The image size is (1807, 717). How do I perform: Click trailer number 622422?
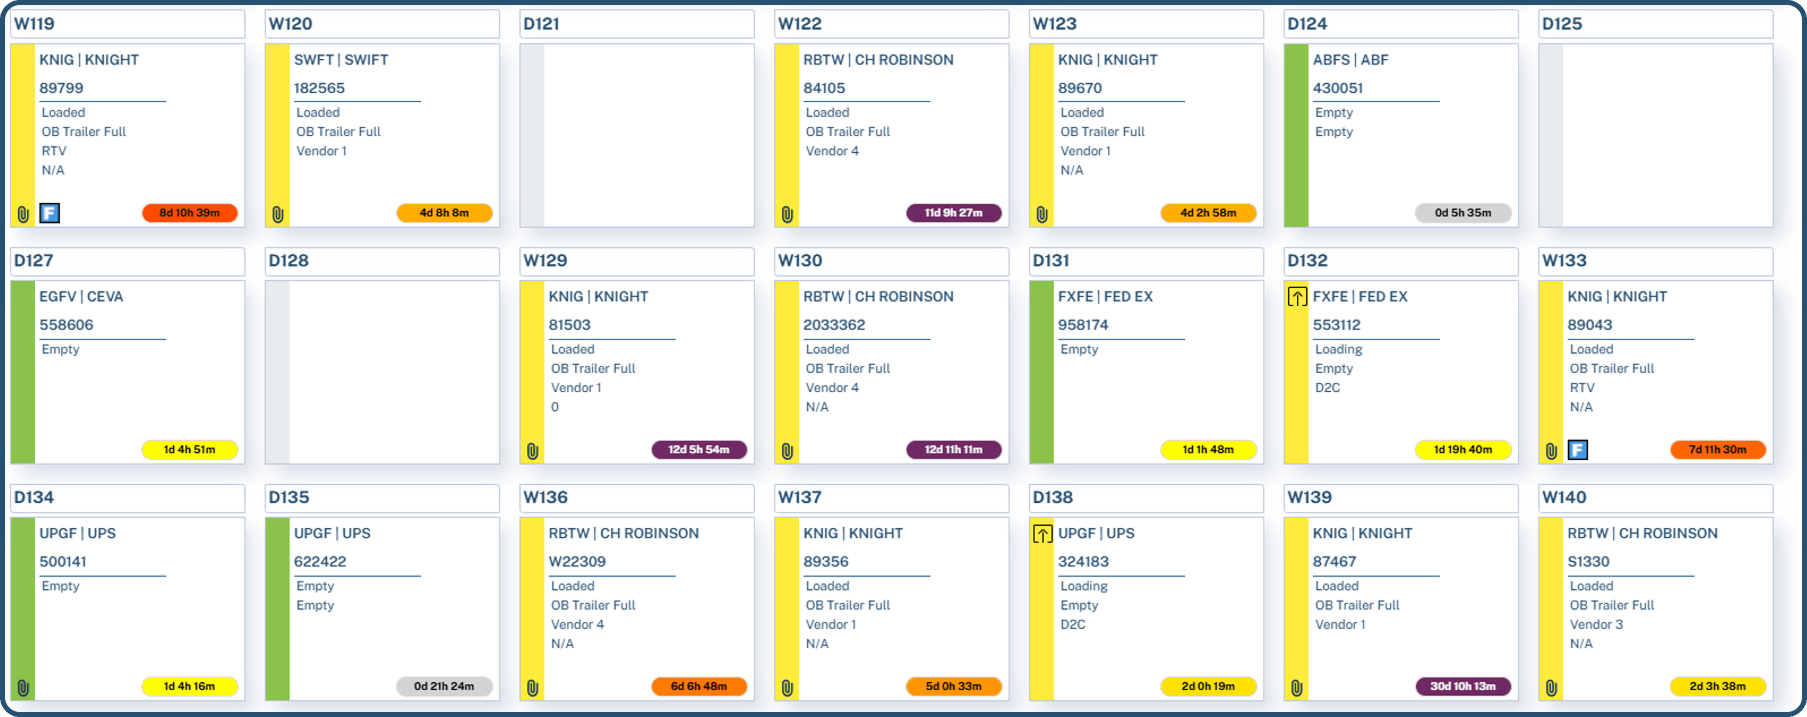pos(320,562)
